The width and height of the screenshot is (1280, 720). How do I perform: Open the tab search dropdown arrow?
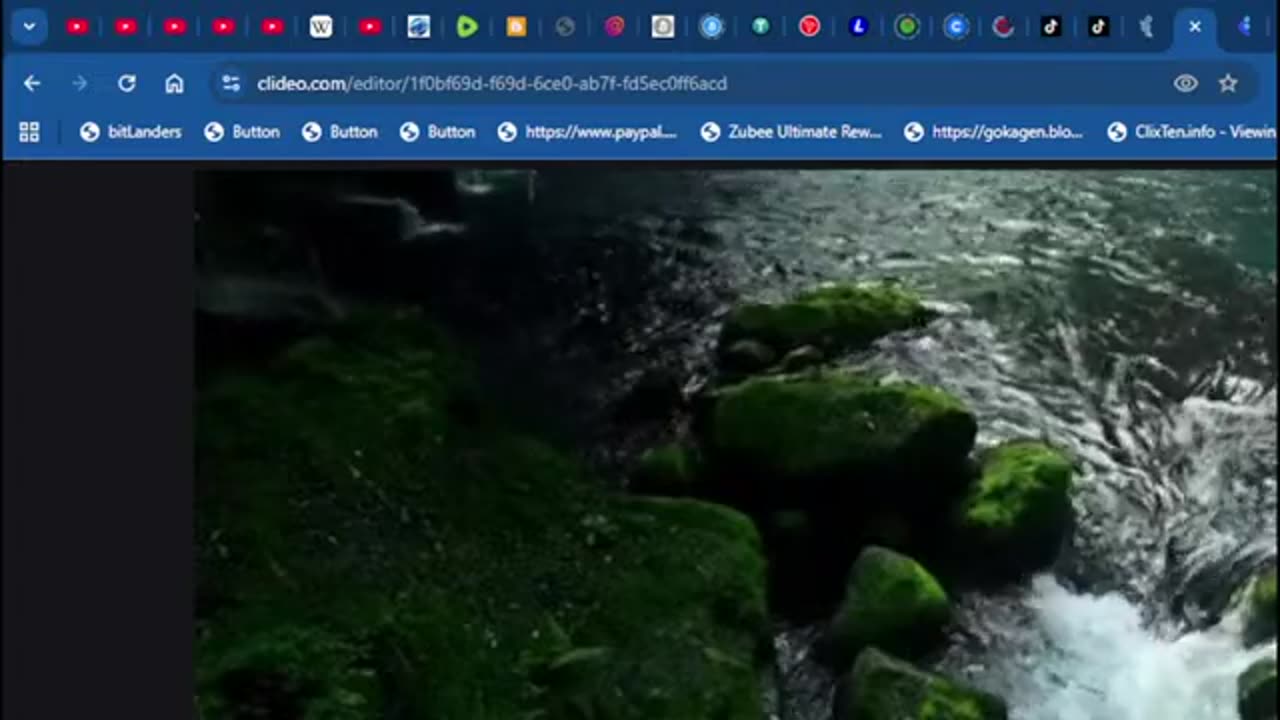tap(29, 27)
